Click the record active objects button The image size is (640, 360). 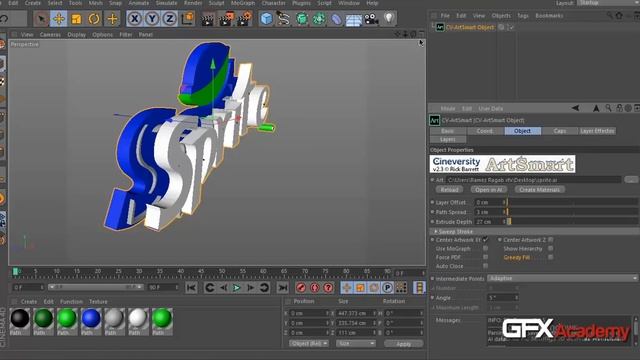point(301,288)
